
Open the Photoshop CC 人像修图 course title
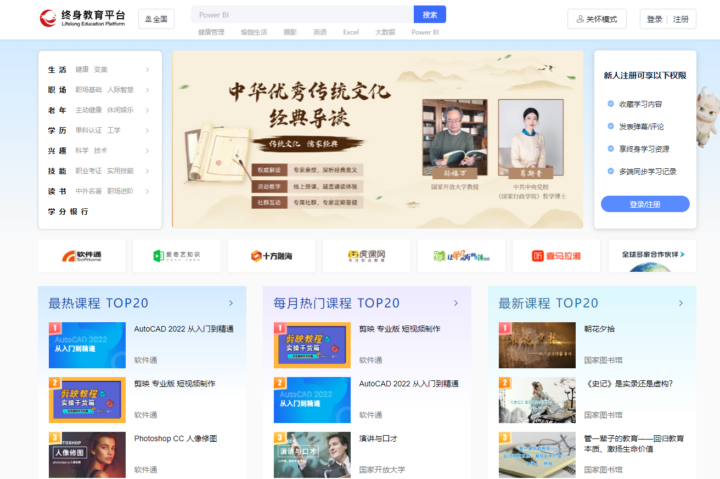[175, 439]
